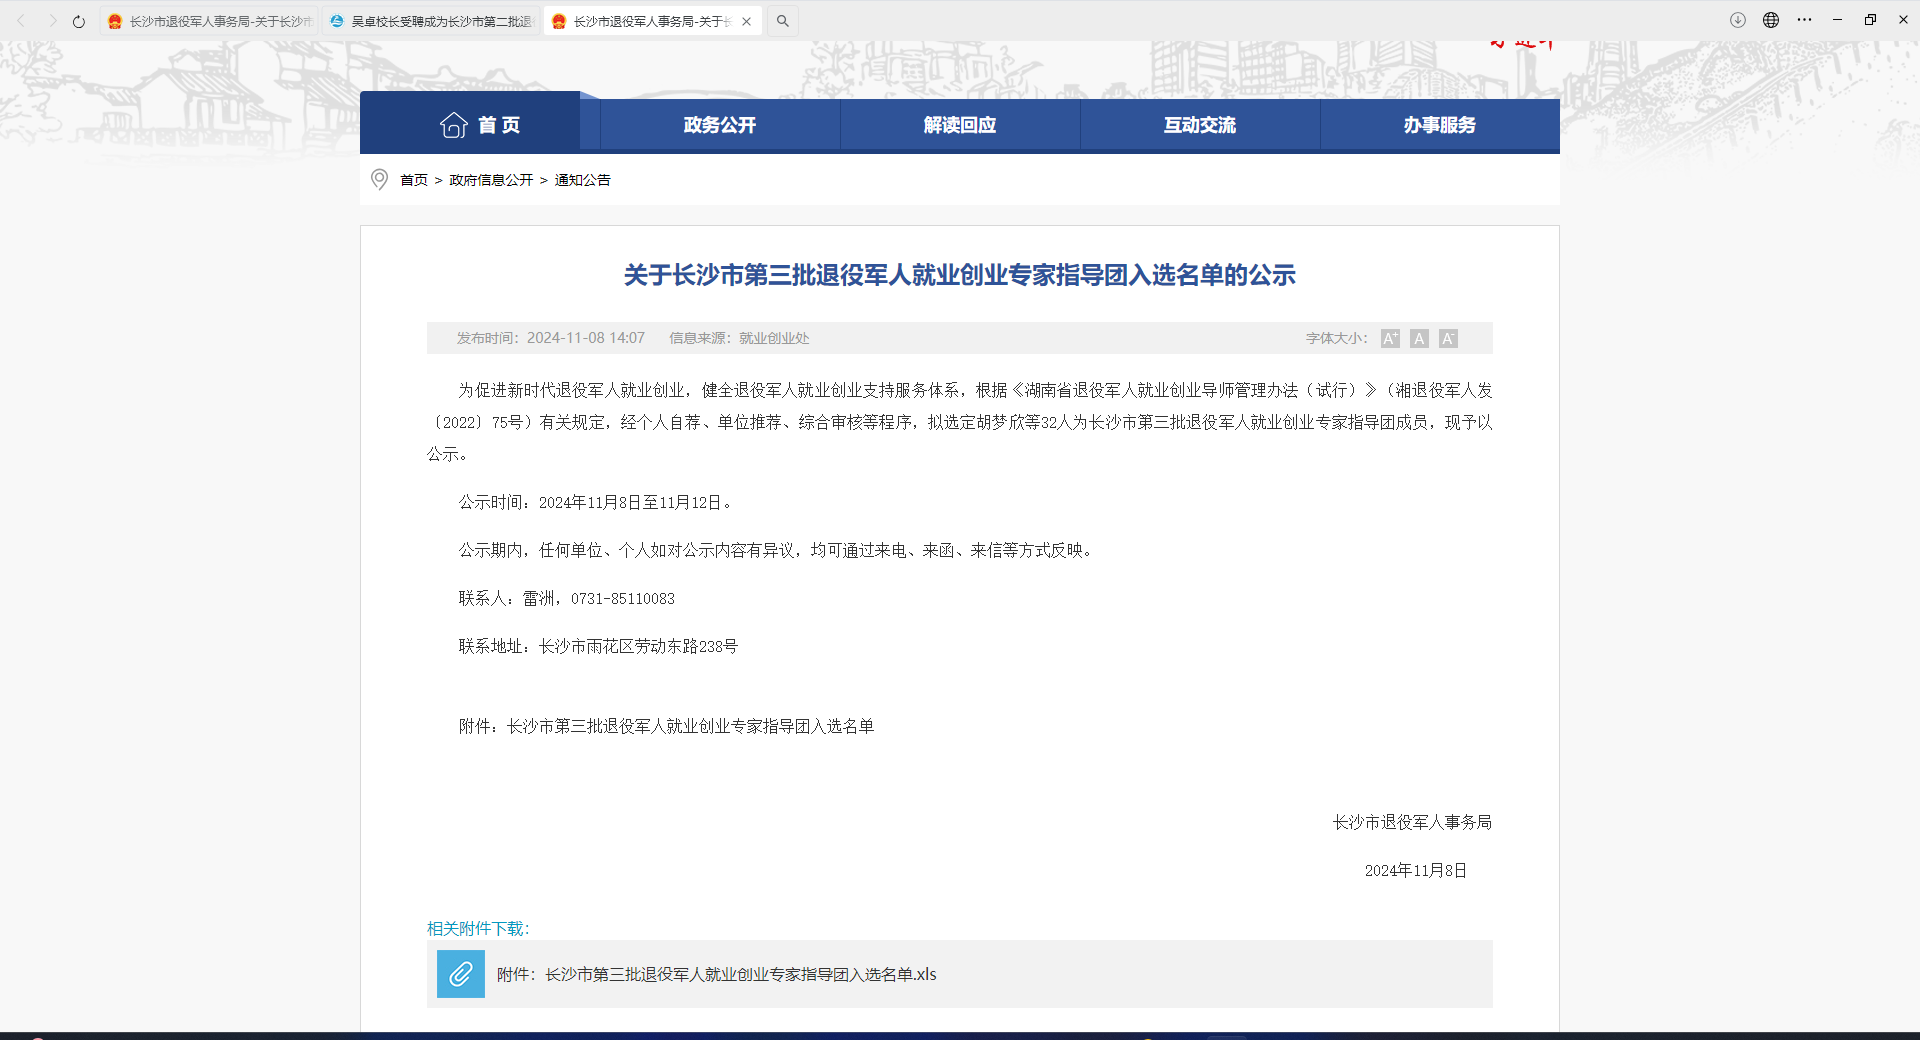The width and height of the screenshot is (1920, 1040).
Task: Click the globe icon in browser toolbar
Action: (x=1771, y=20)
